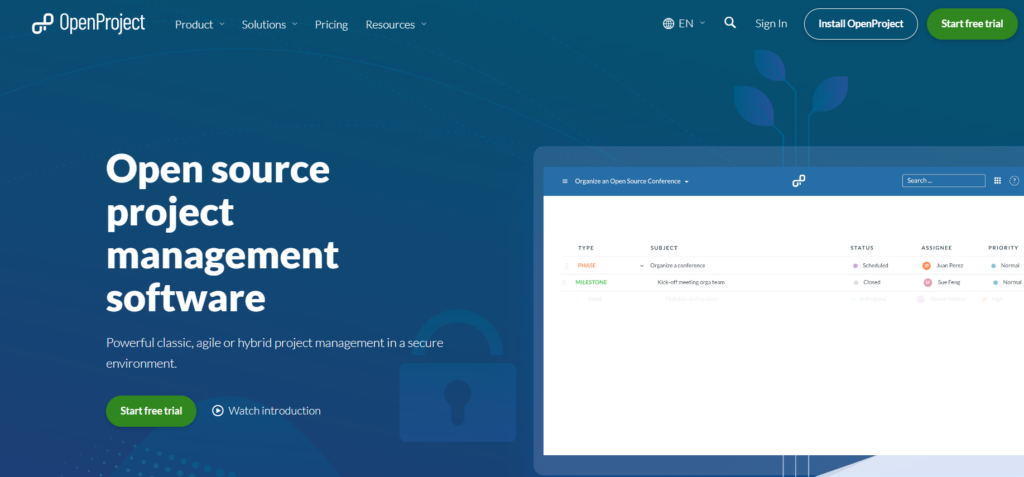Collapse the Organize a conference row
Viewport: 1024px width, 477px height.
[642, 266]
